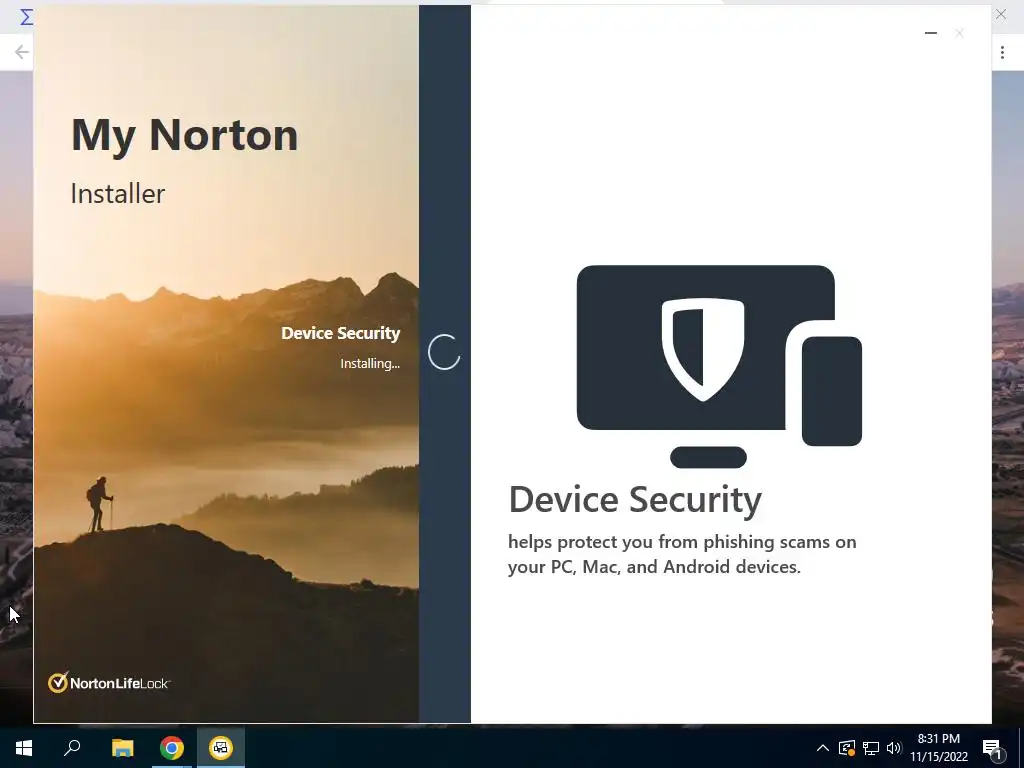The image size is (1024, 768).
Task: Open the network tray icon
Action: tap(871, 748)
